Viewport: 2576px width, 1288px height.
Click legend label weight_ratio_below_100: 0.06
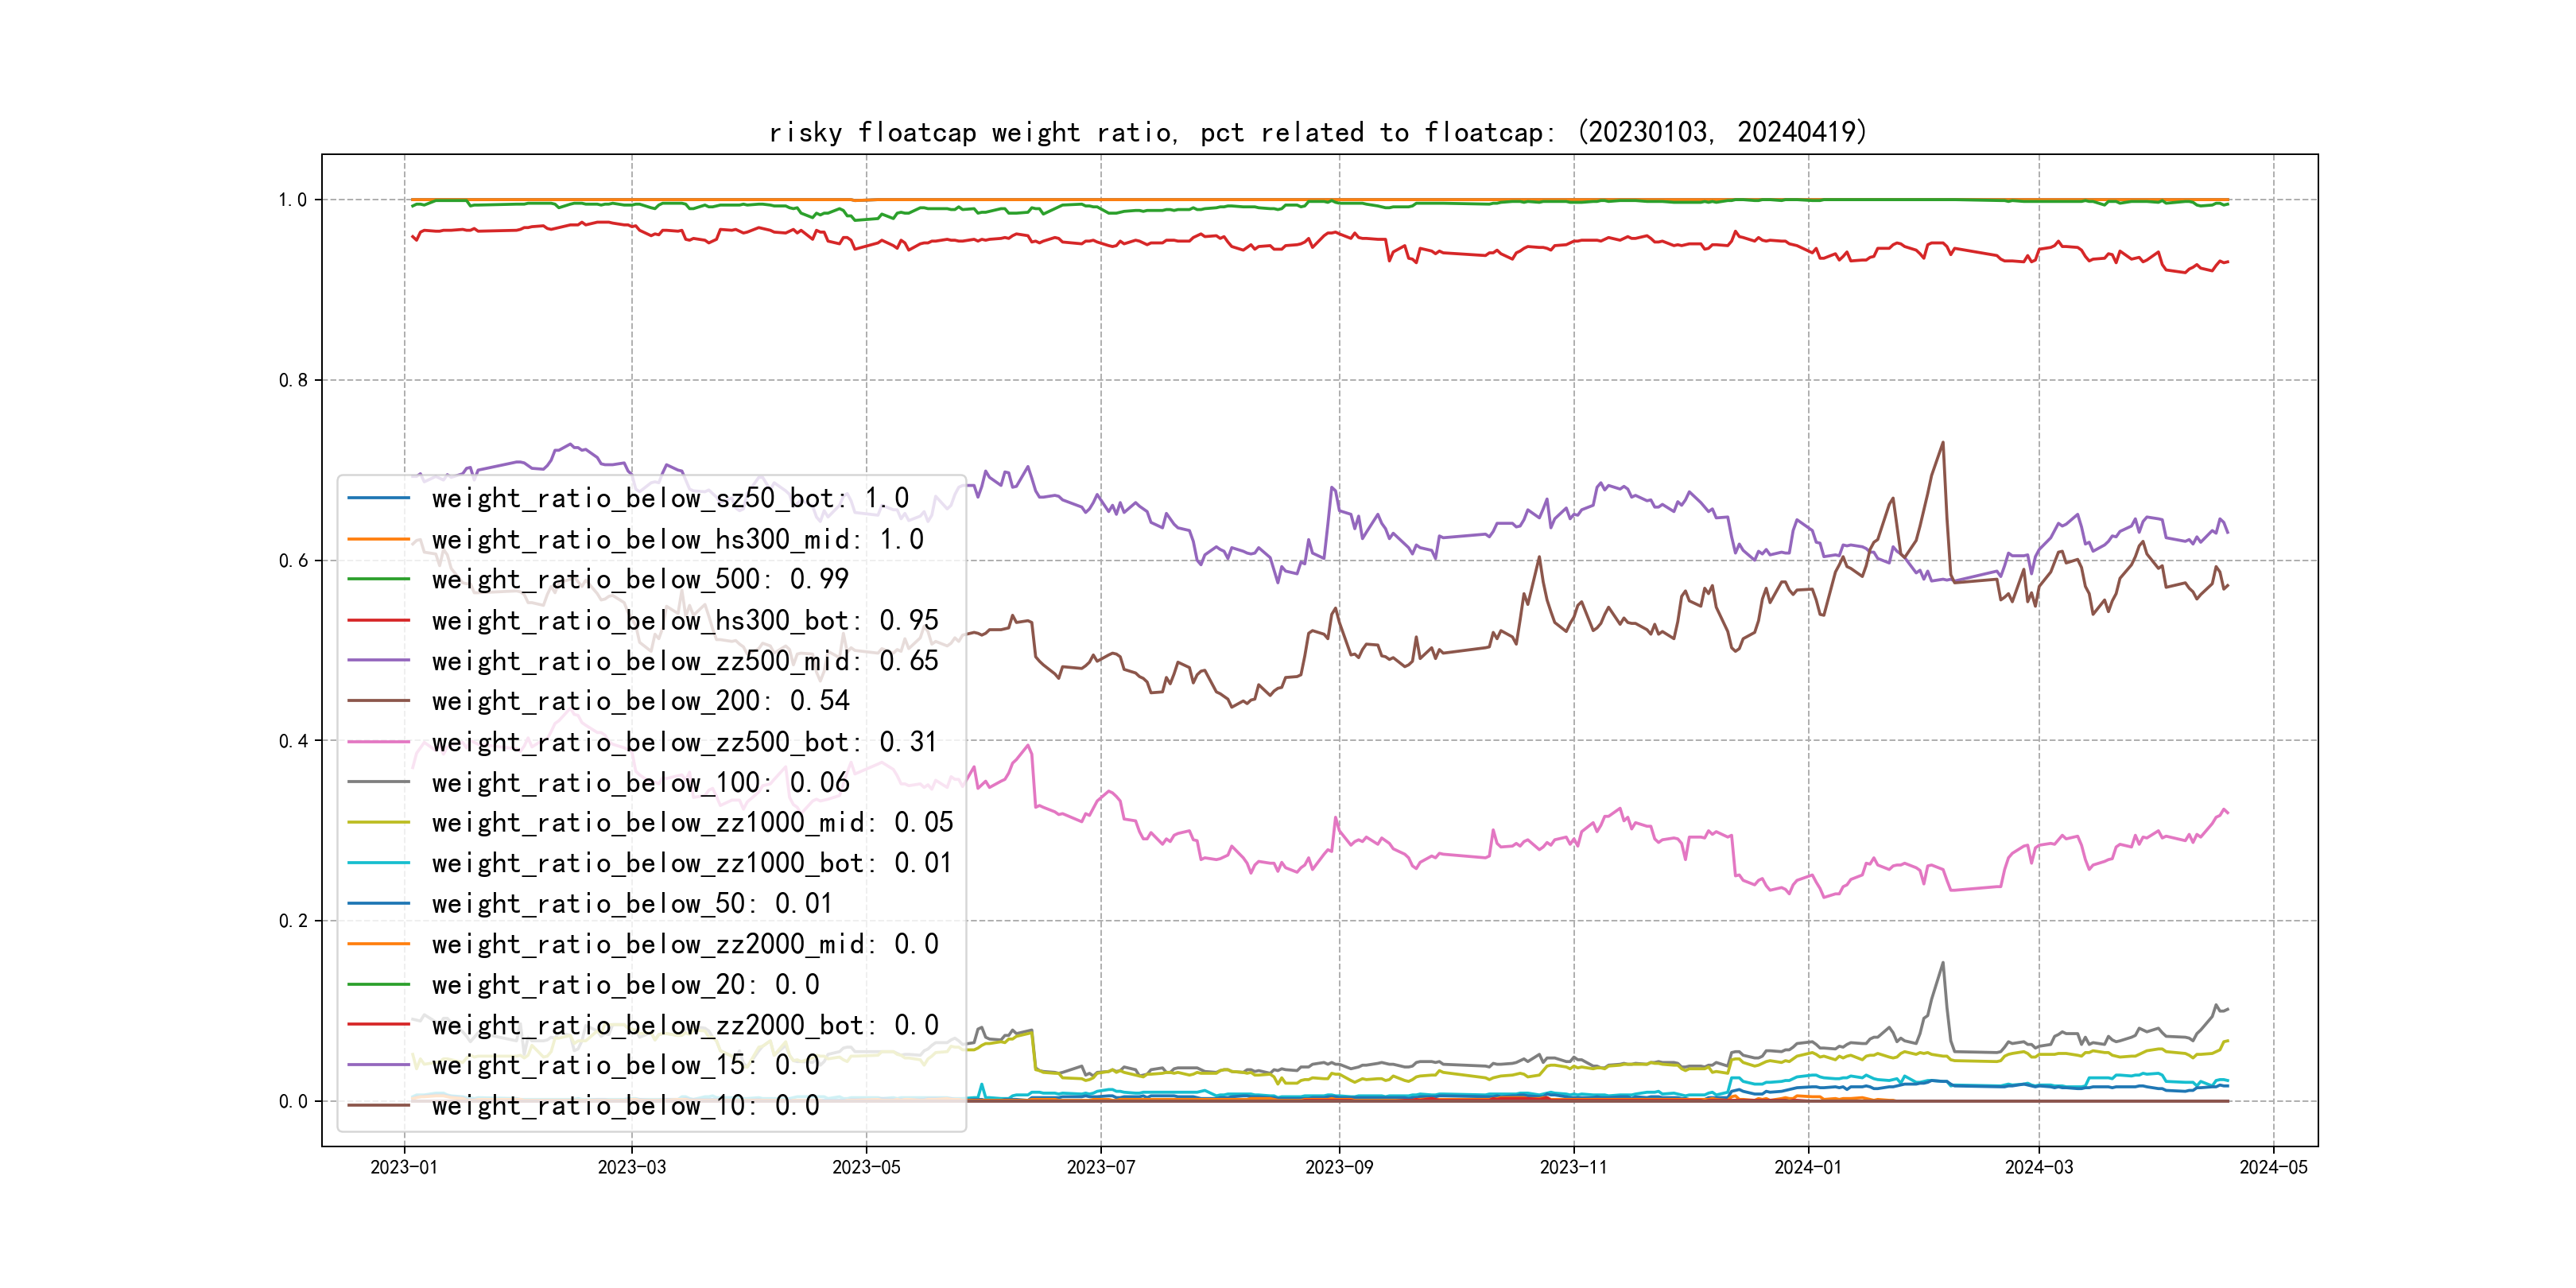pyautogui.click(x=640, y=782)
